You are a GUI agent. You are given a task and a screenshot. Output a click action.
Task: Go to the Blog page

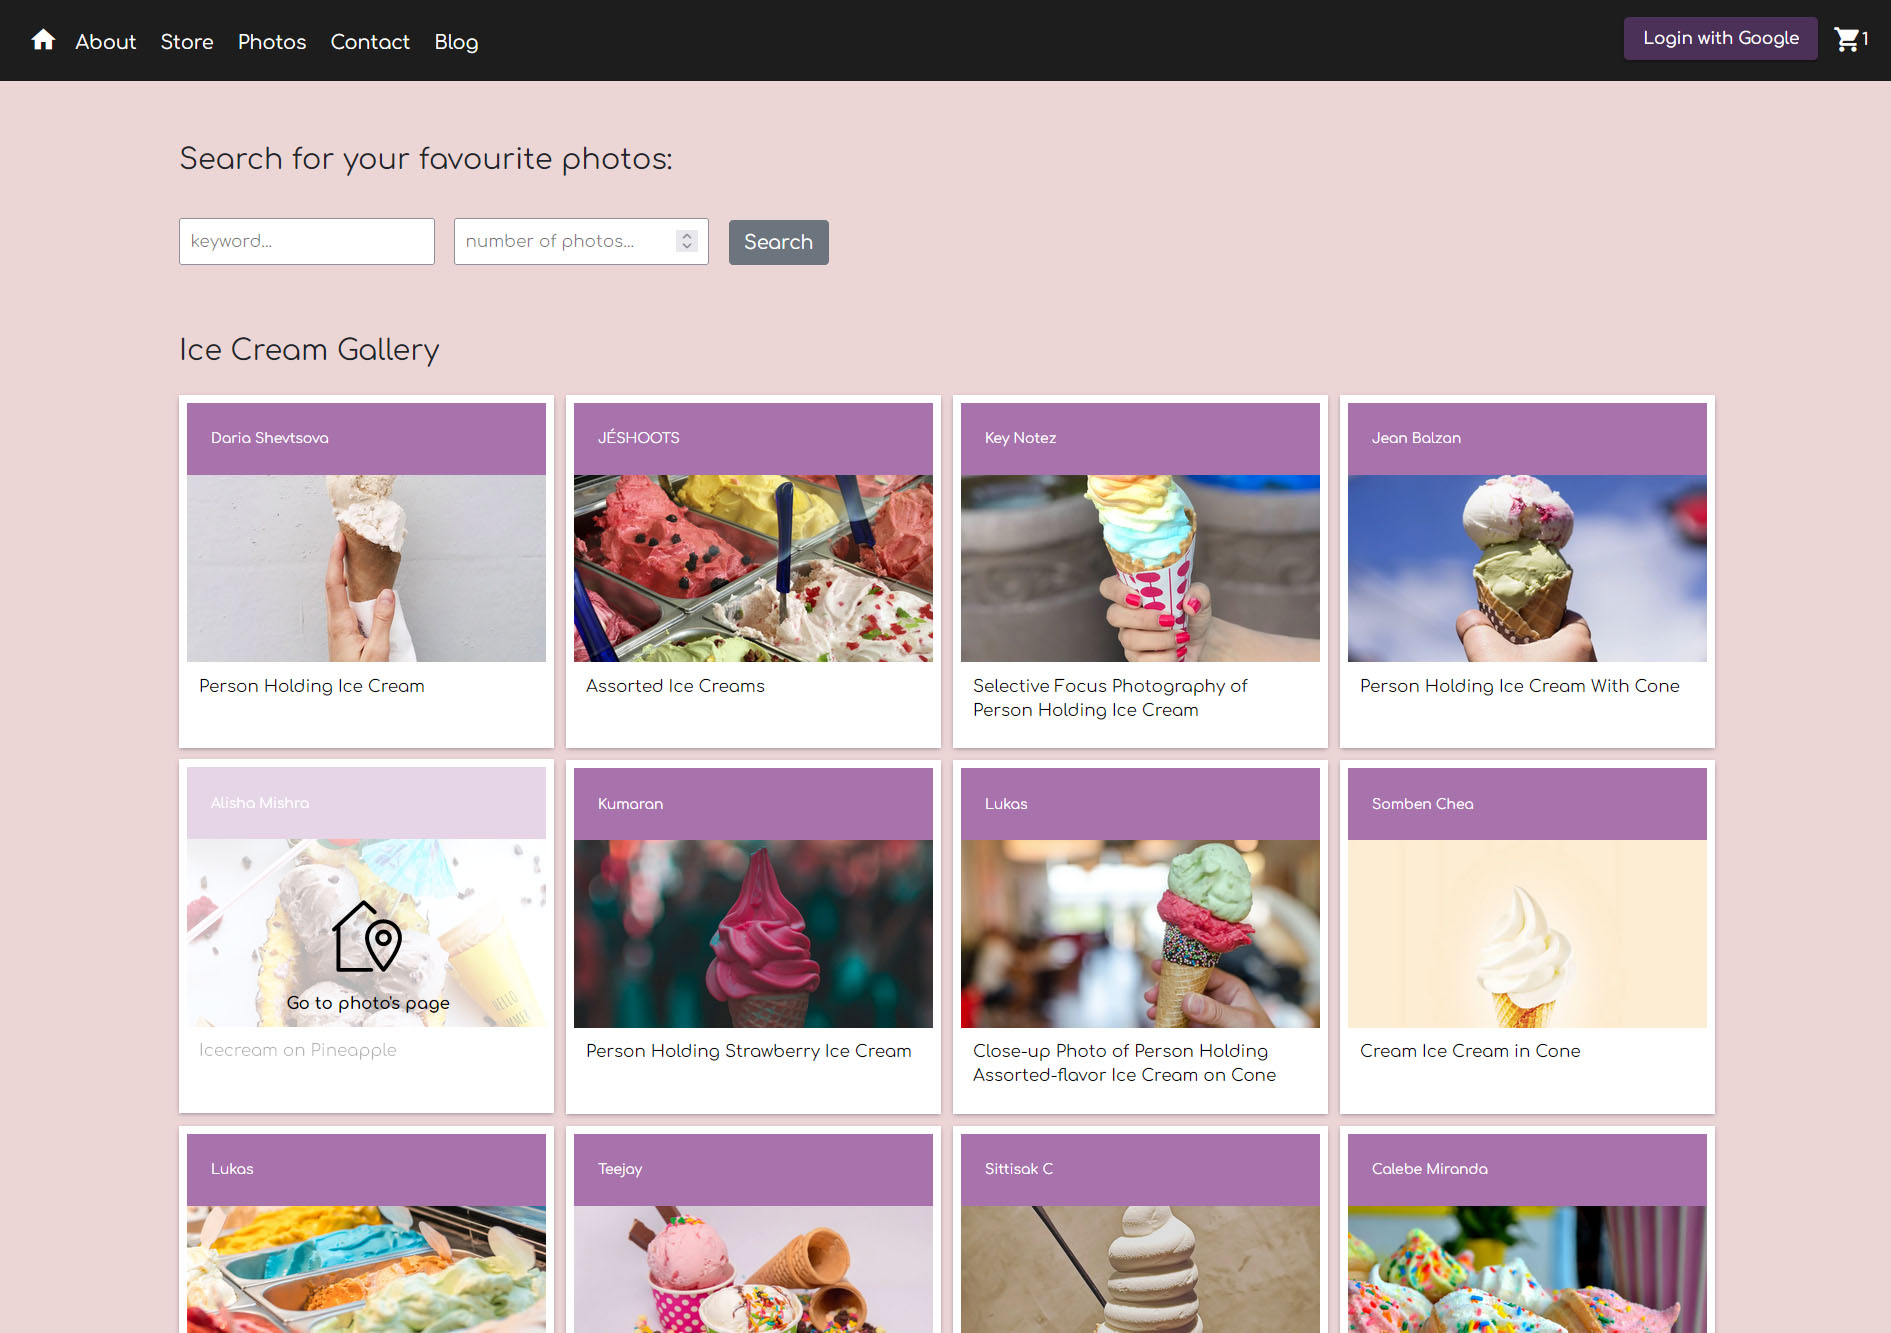point(455,42)
